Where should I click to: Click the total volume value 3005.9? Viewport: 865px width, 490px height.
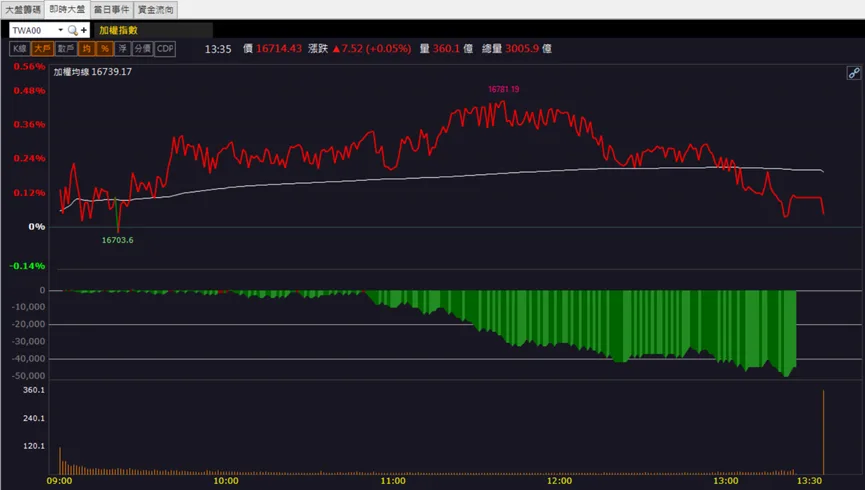tap(522, 49)
